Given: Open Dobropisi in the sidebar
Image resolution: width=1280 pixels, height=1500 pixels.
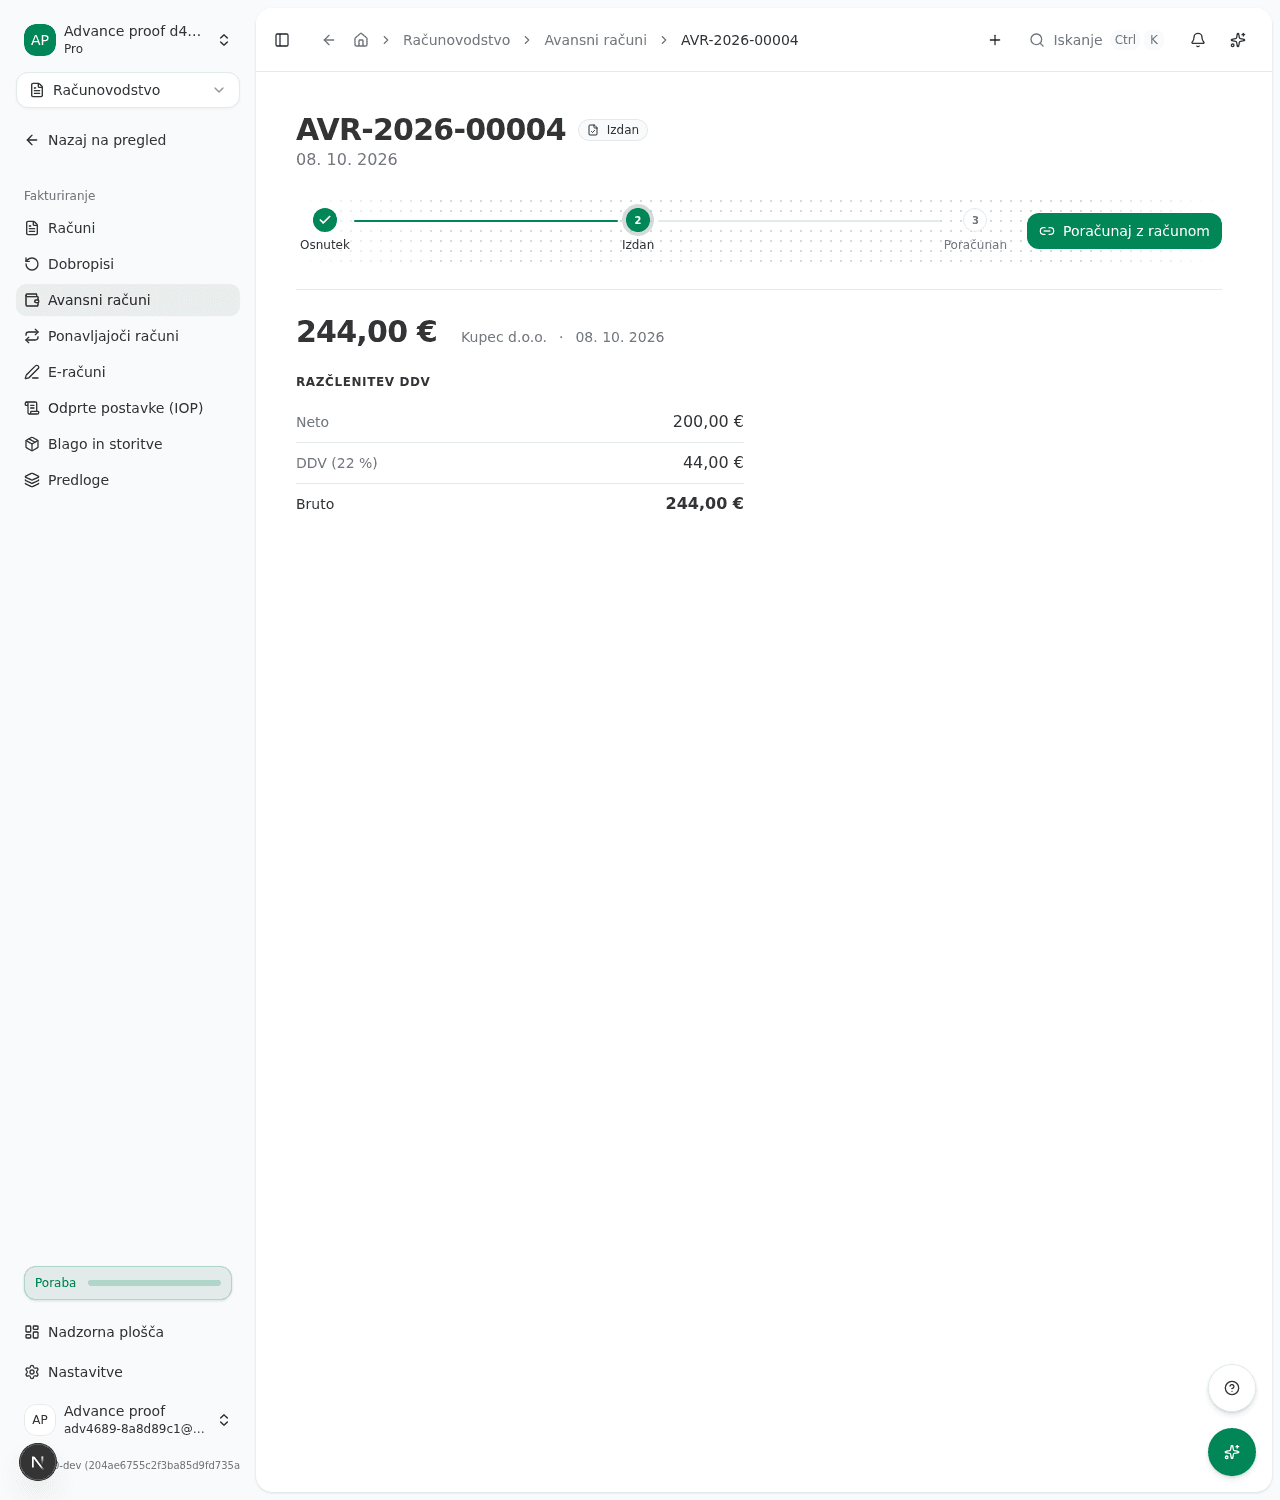Looking at the screenshot, I should 128,264.
